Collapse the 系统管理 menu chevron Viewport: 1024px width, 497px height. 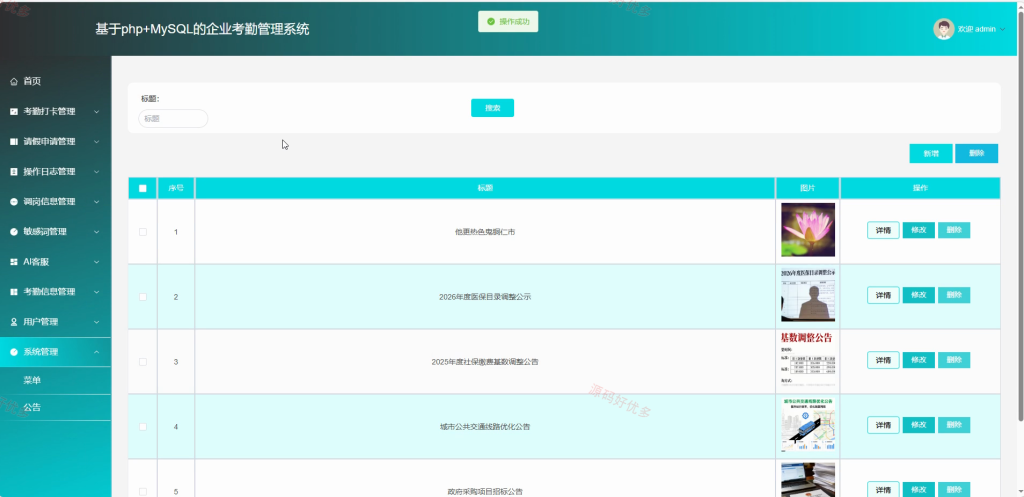(97, 352)
